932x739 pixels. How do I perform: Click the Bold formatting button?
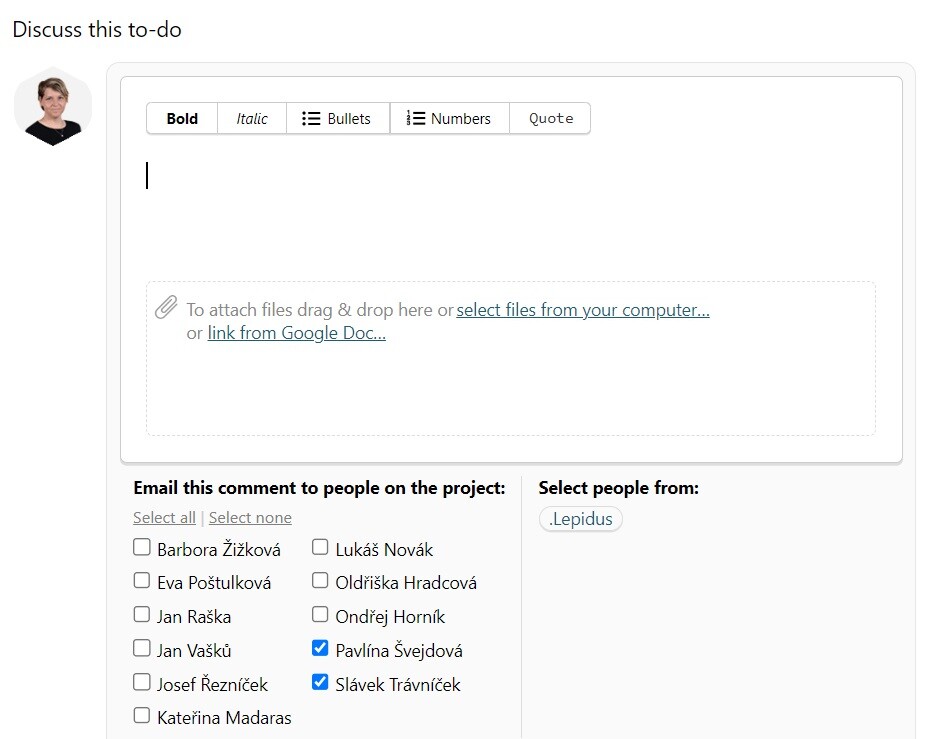click(x=182, y=118)
